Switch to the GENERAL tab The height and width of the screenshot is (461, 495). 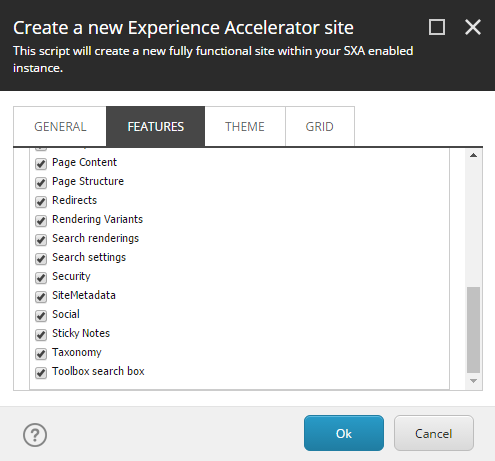point(60,127)
